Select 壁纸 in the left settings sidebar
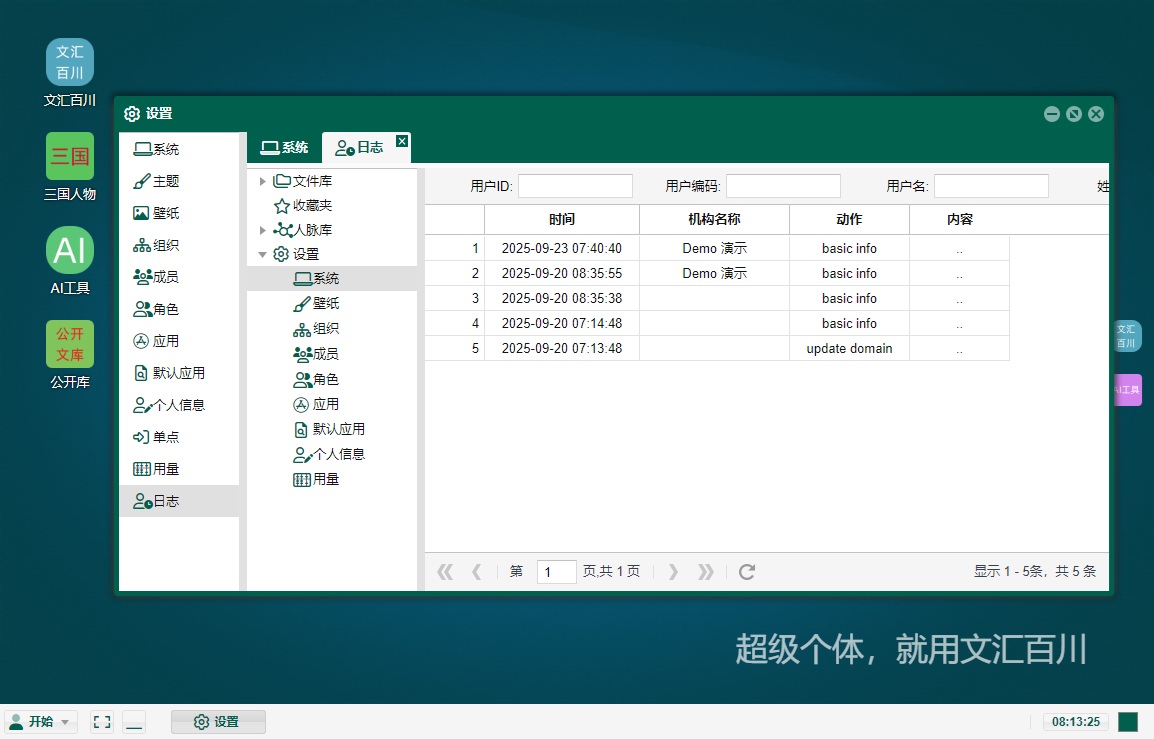The width and height of the screenshot is (1154, 739). click(166, 213)
